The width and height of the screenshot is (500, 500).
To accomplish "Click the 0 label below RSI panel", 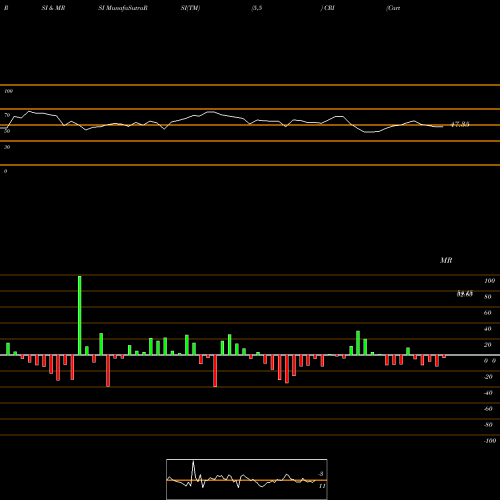I will point(5,171).
